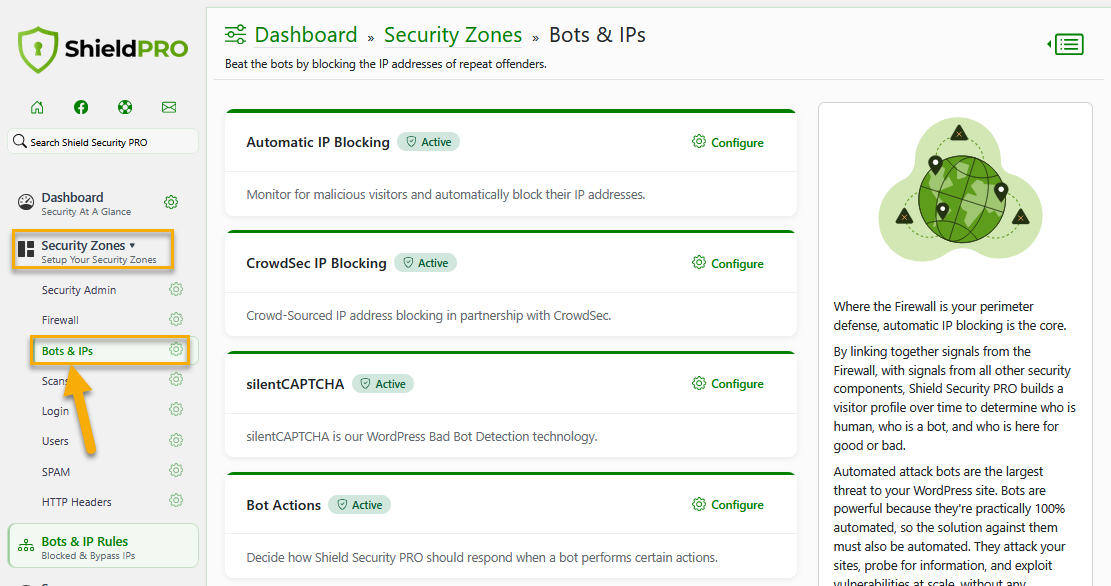The height and width of the screenshot is (586, 1111).
Task: Collapse the Security Zones menu arrow
Action: (x=132, y=245)
